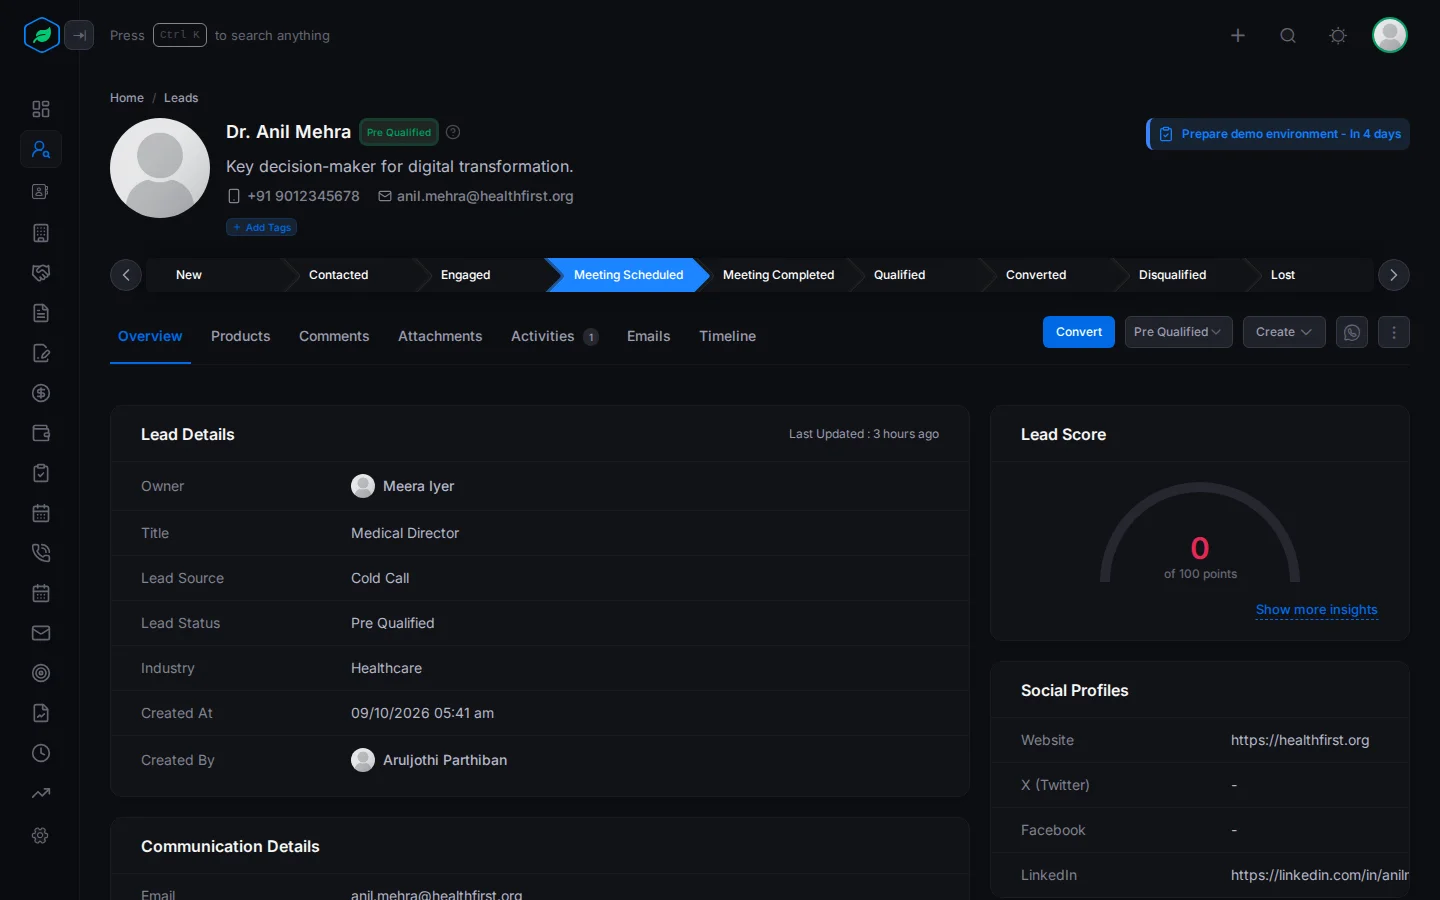Open the organizations building sidebar icon

(x=41, y=233)
